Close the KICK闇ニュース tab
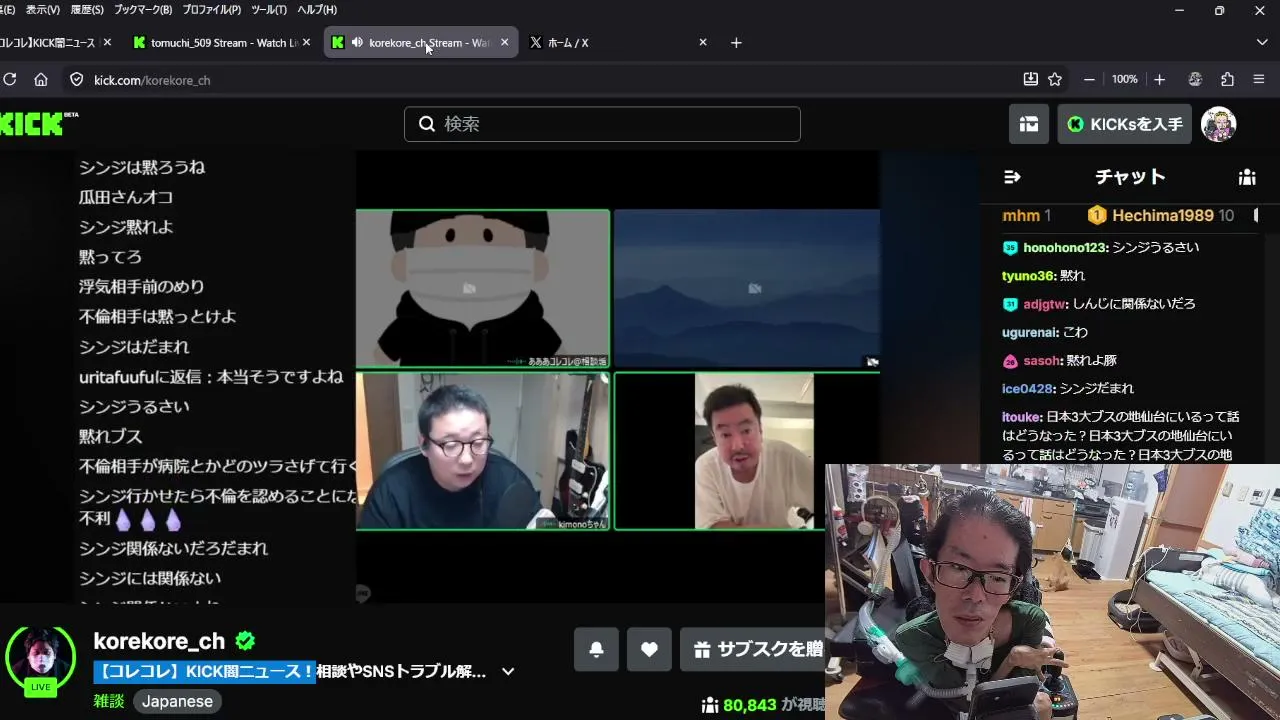The height and width of the screenshot is (720, 1280). tap(107, 42)
